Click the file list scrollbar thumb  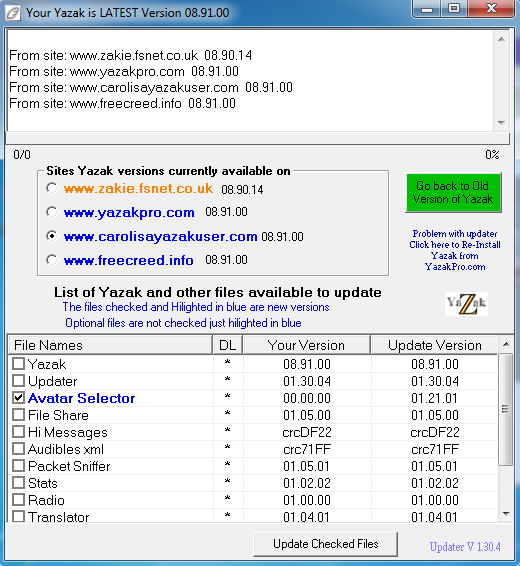click(506, 409)
